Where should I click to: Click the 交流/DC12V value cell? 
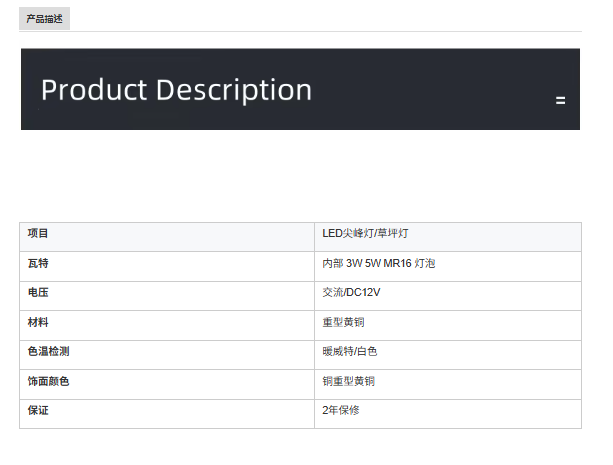point(351,293)
